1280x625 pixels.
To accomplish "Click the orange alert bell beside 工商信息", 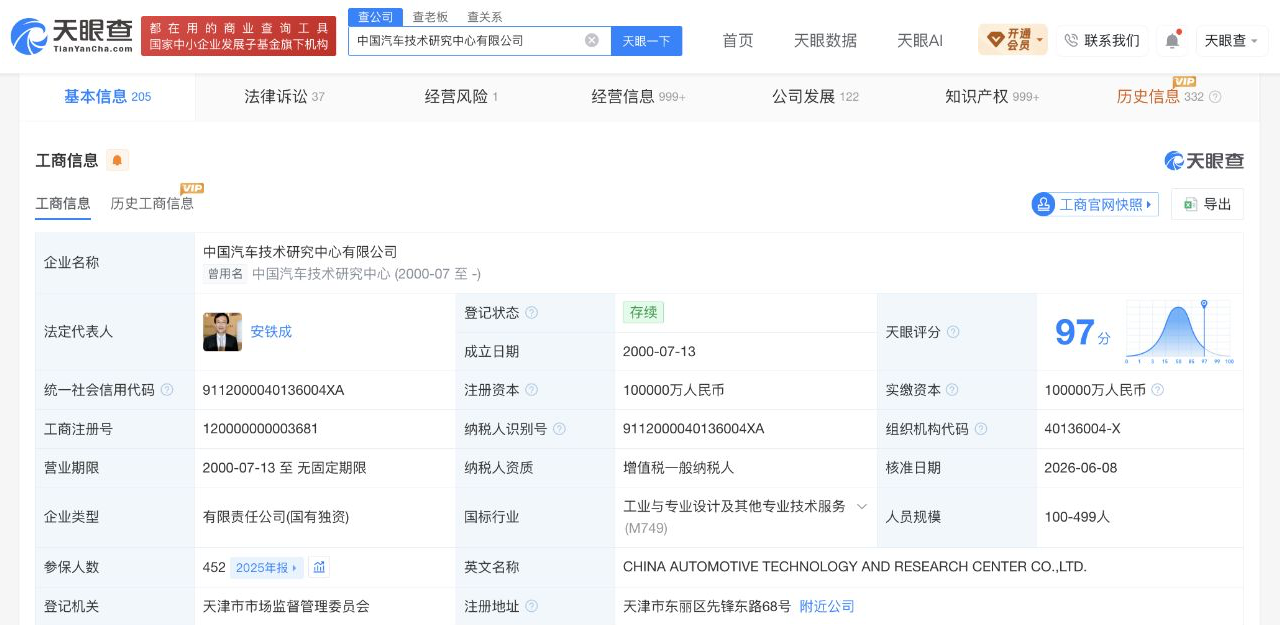I will [117, 160].
